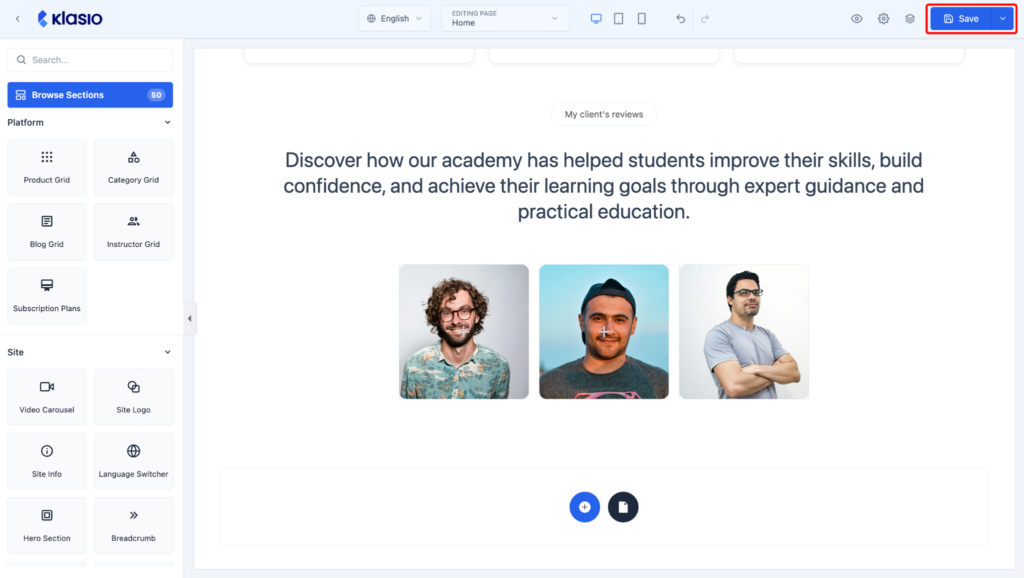This screenshot has height=578, width=1024.
Task: Click the Browse Sections button
Action: coord(90,95)
